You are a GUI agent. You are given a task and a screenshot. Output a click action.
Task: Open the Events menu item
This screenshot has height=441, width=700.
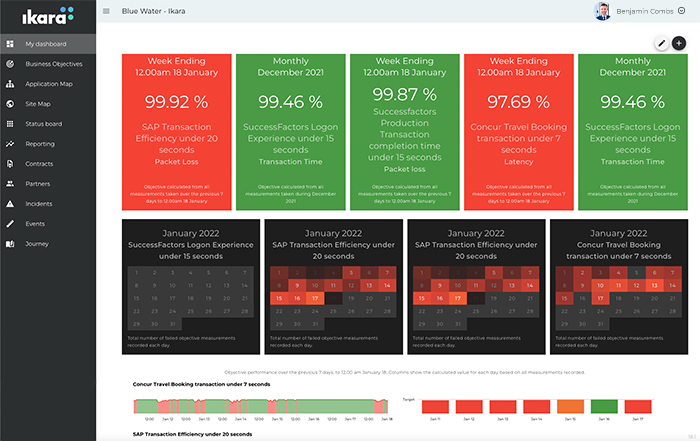pos(35,224)
